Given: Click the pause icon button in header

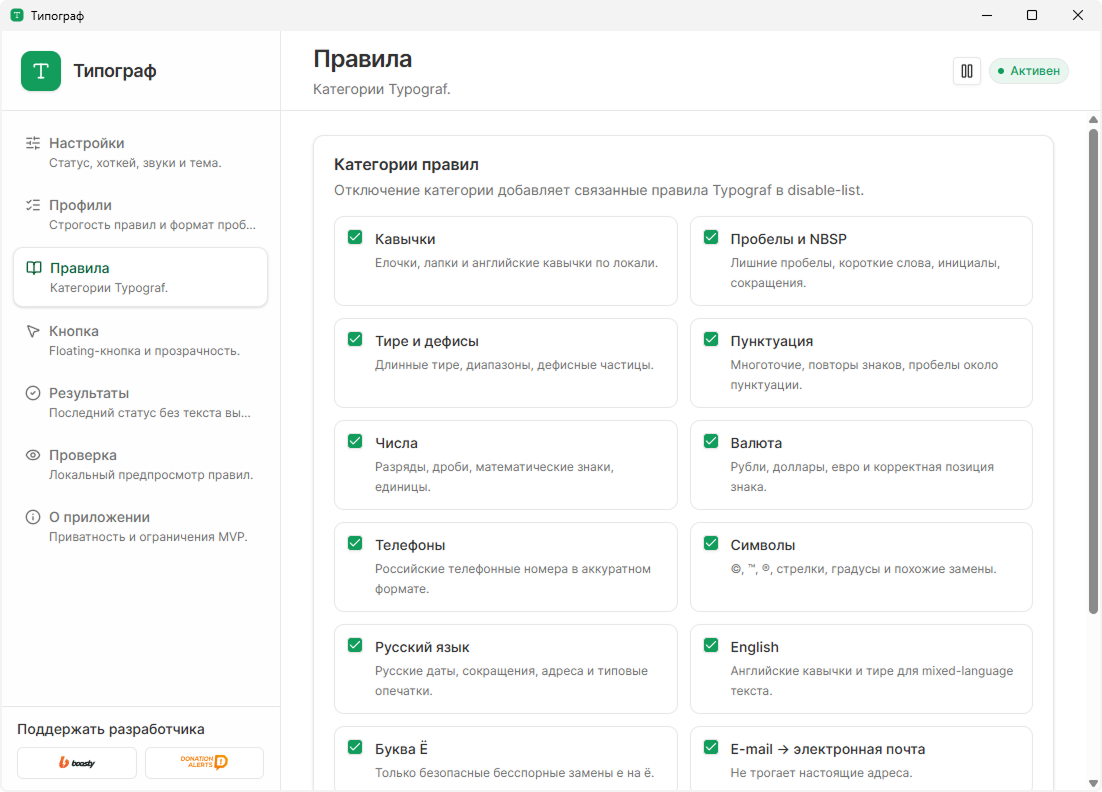Looking at the screenshot, I should 967,71.
